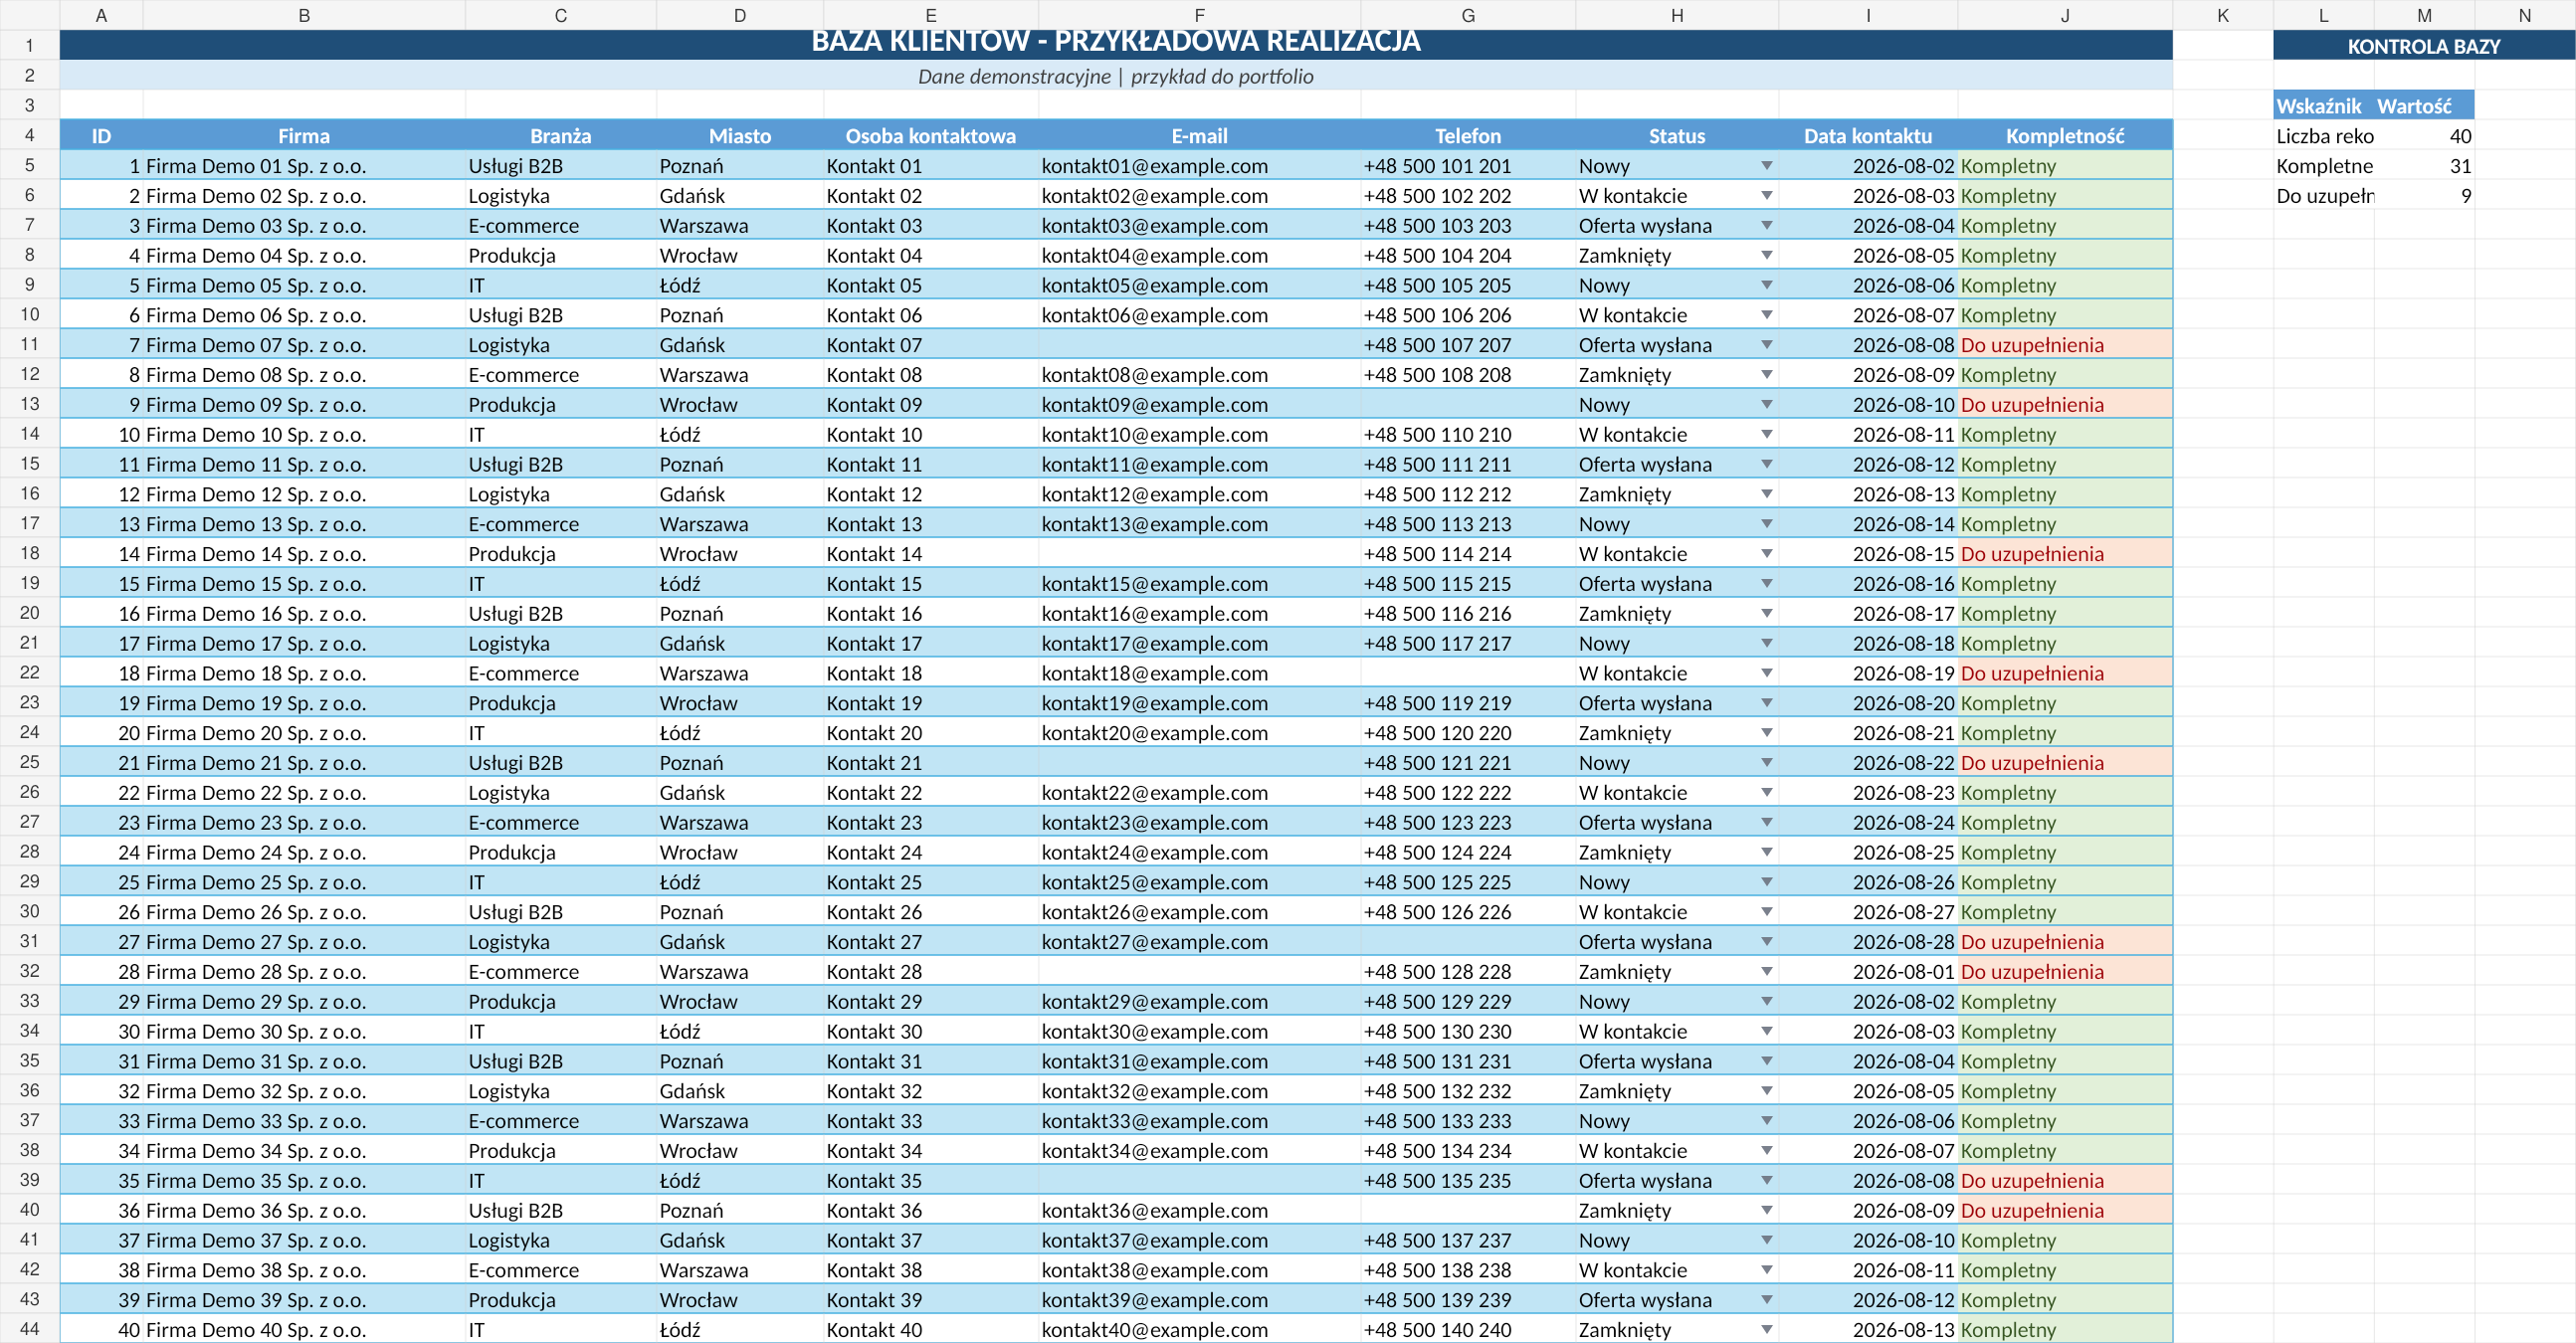Screen dimensions: 2576x1343
Task: Click the 'Data kontaktu' table header
Action: coord(1868,136)
